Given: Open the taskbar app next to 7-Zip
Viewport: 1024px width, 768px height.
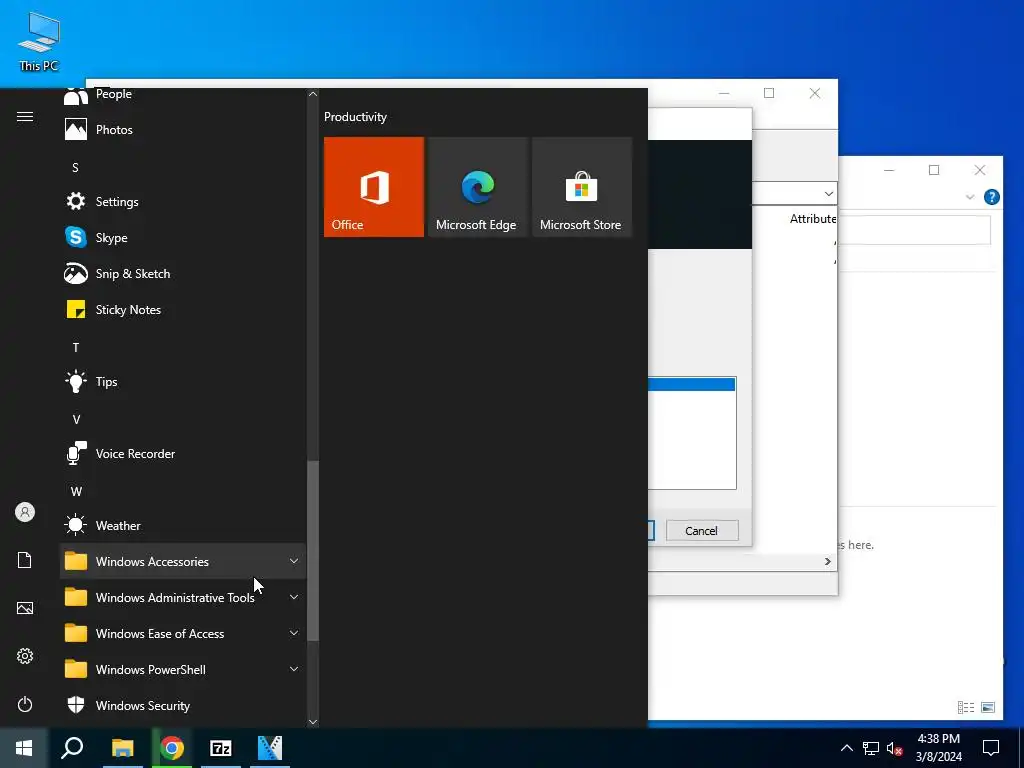Looking at the screenshot, I should (x=270, y=748).
